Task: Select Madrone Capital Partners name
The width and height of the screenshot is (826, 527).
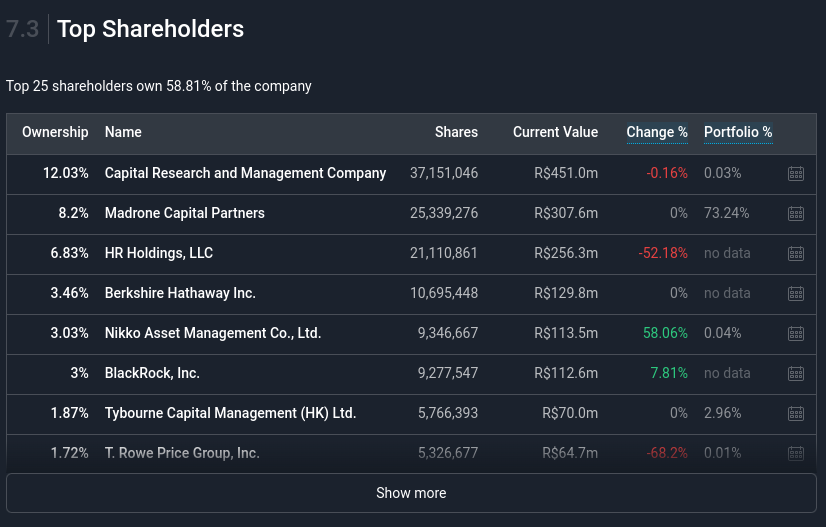Action: [185, 213]
